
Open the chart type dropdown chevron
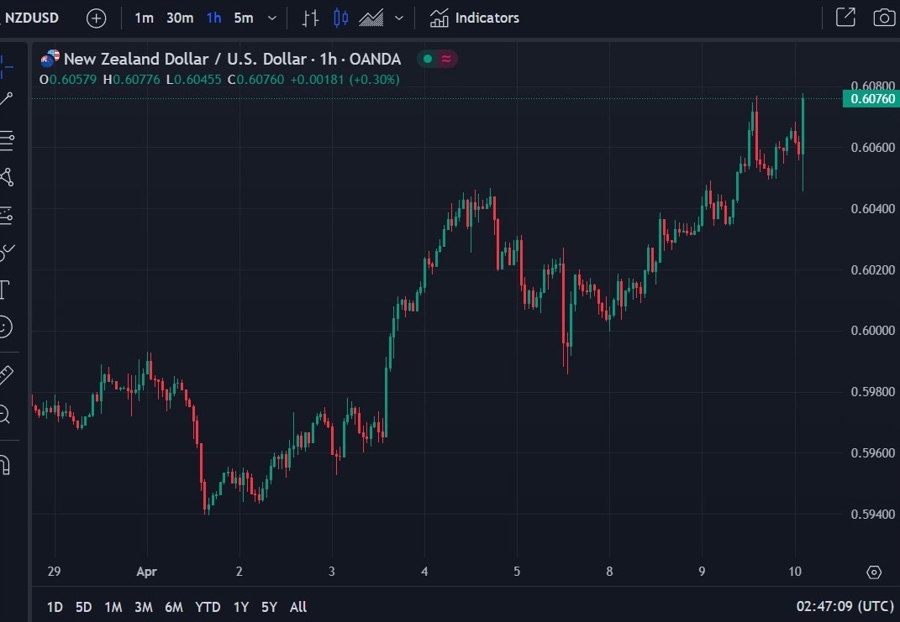tap(398, 17)
